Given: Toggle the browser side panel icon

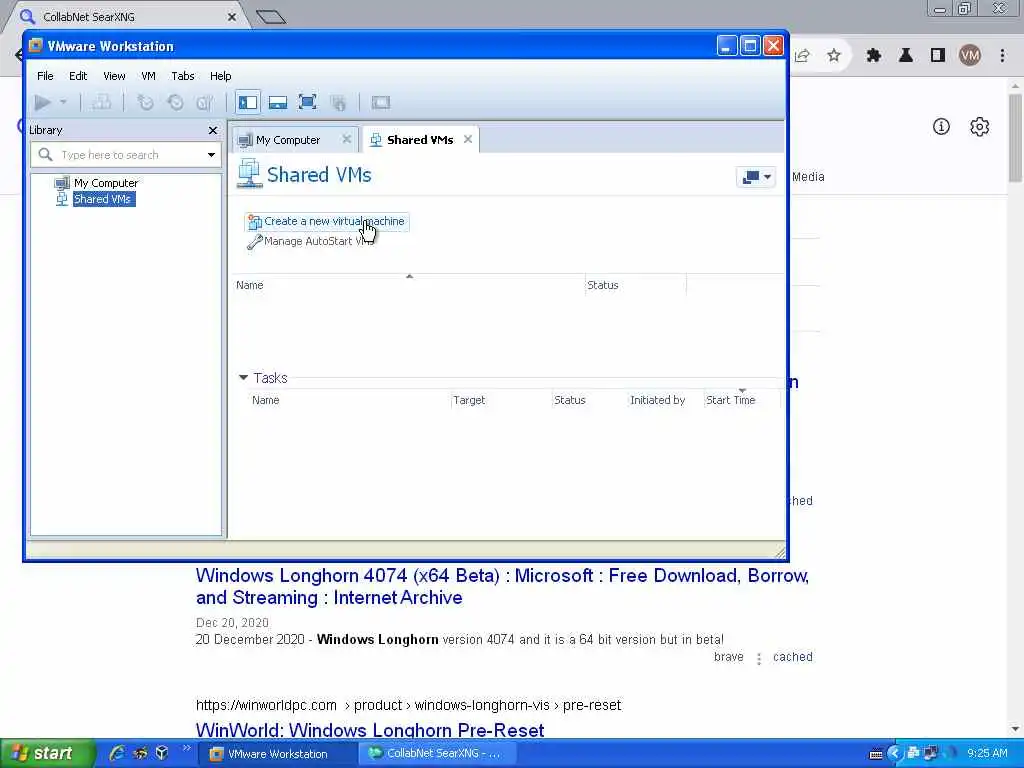Looking at the screenshot, I should pyautogui.click(x=938, y=56).
